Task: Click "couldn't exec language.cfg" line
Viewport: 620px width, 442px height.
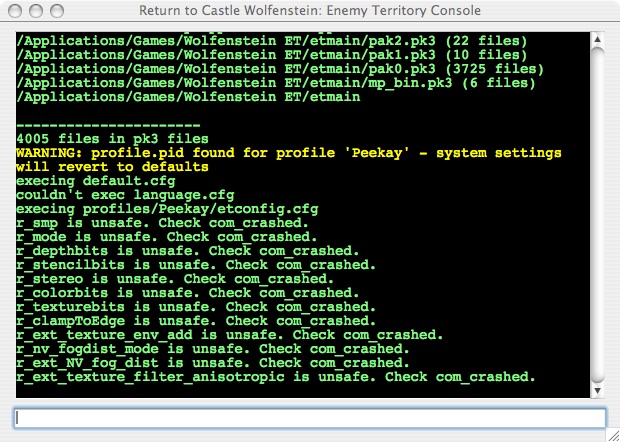Action: (125, 195)
